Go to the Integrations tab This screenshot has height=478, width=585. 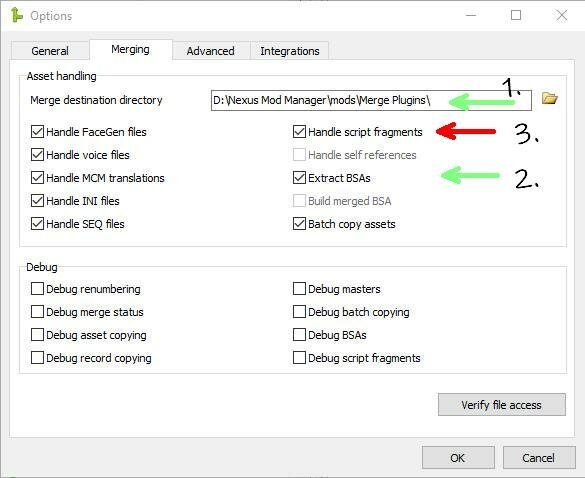[290, 51]
